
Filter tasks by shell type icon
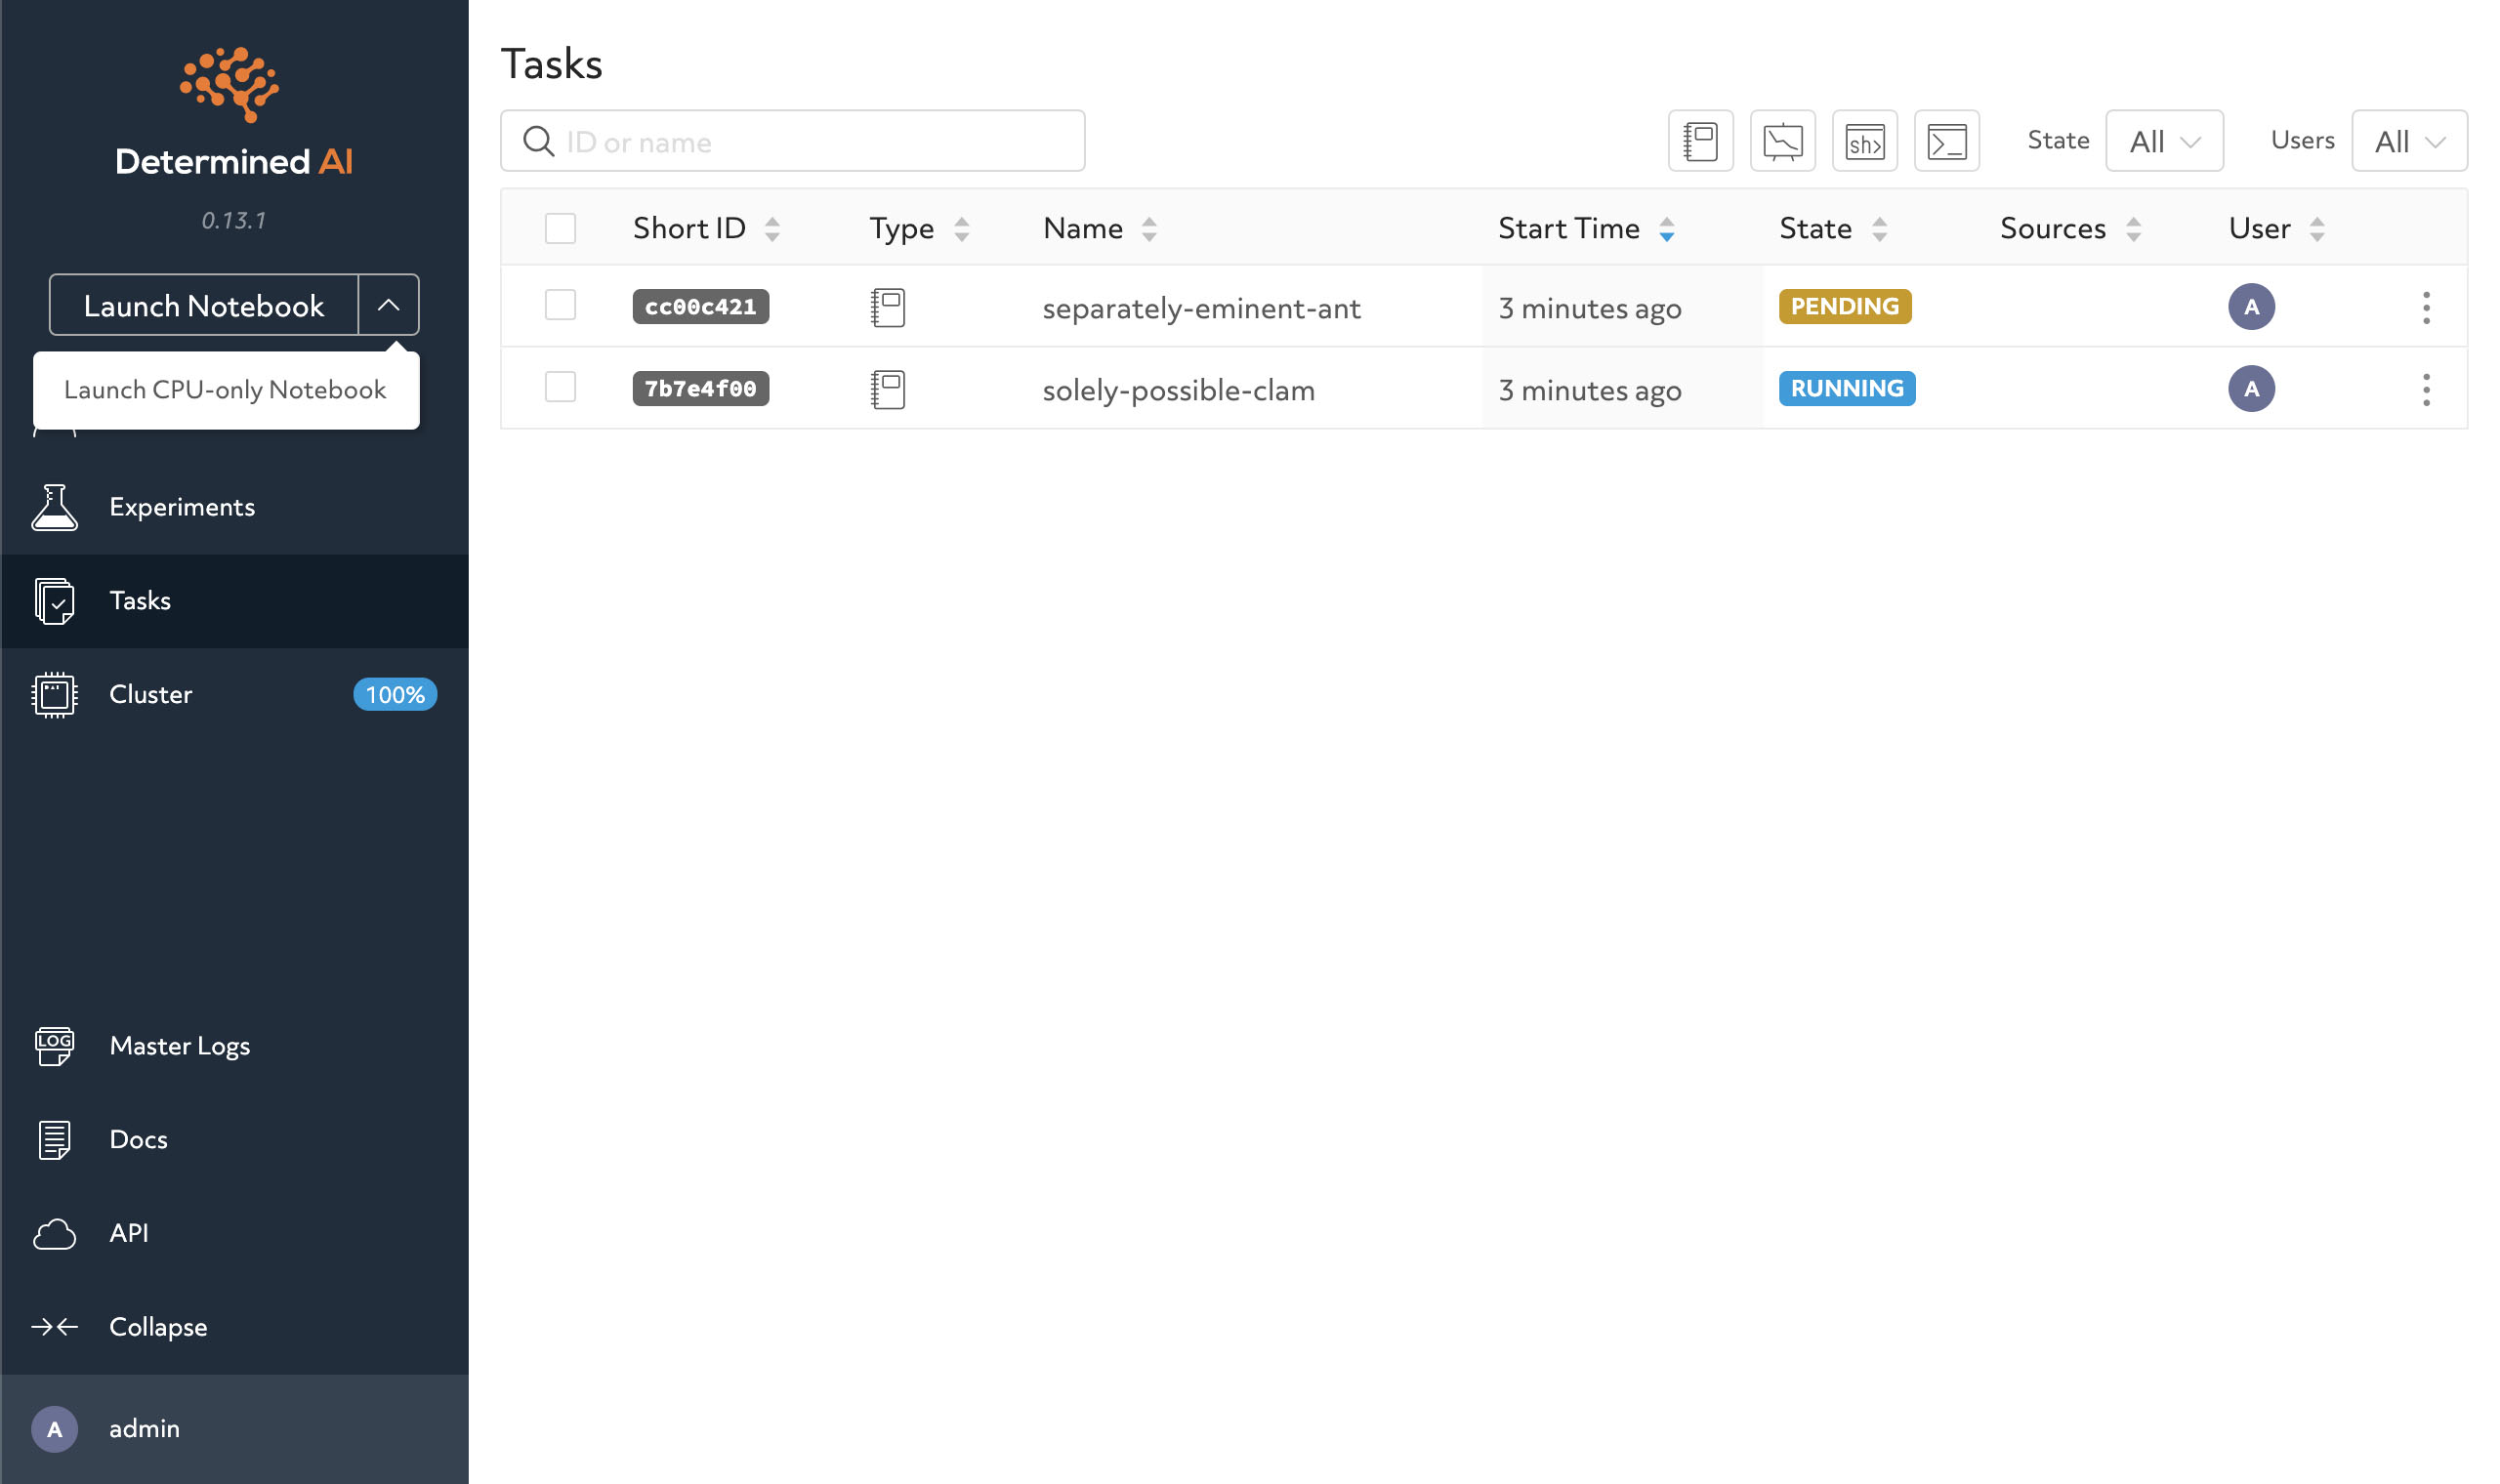tap(1864, 141)
